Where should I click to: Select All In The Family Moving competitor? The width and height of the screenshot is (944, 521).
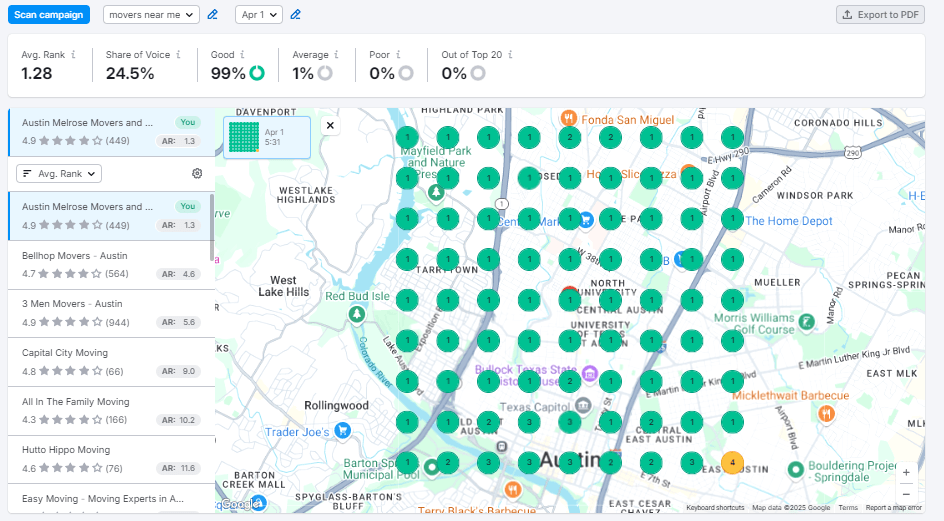111,411
